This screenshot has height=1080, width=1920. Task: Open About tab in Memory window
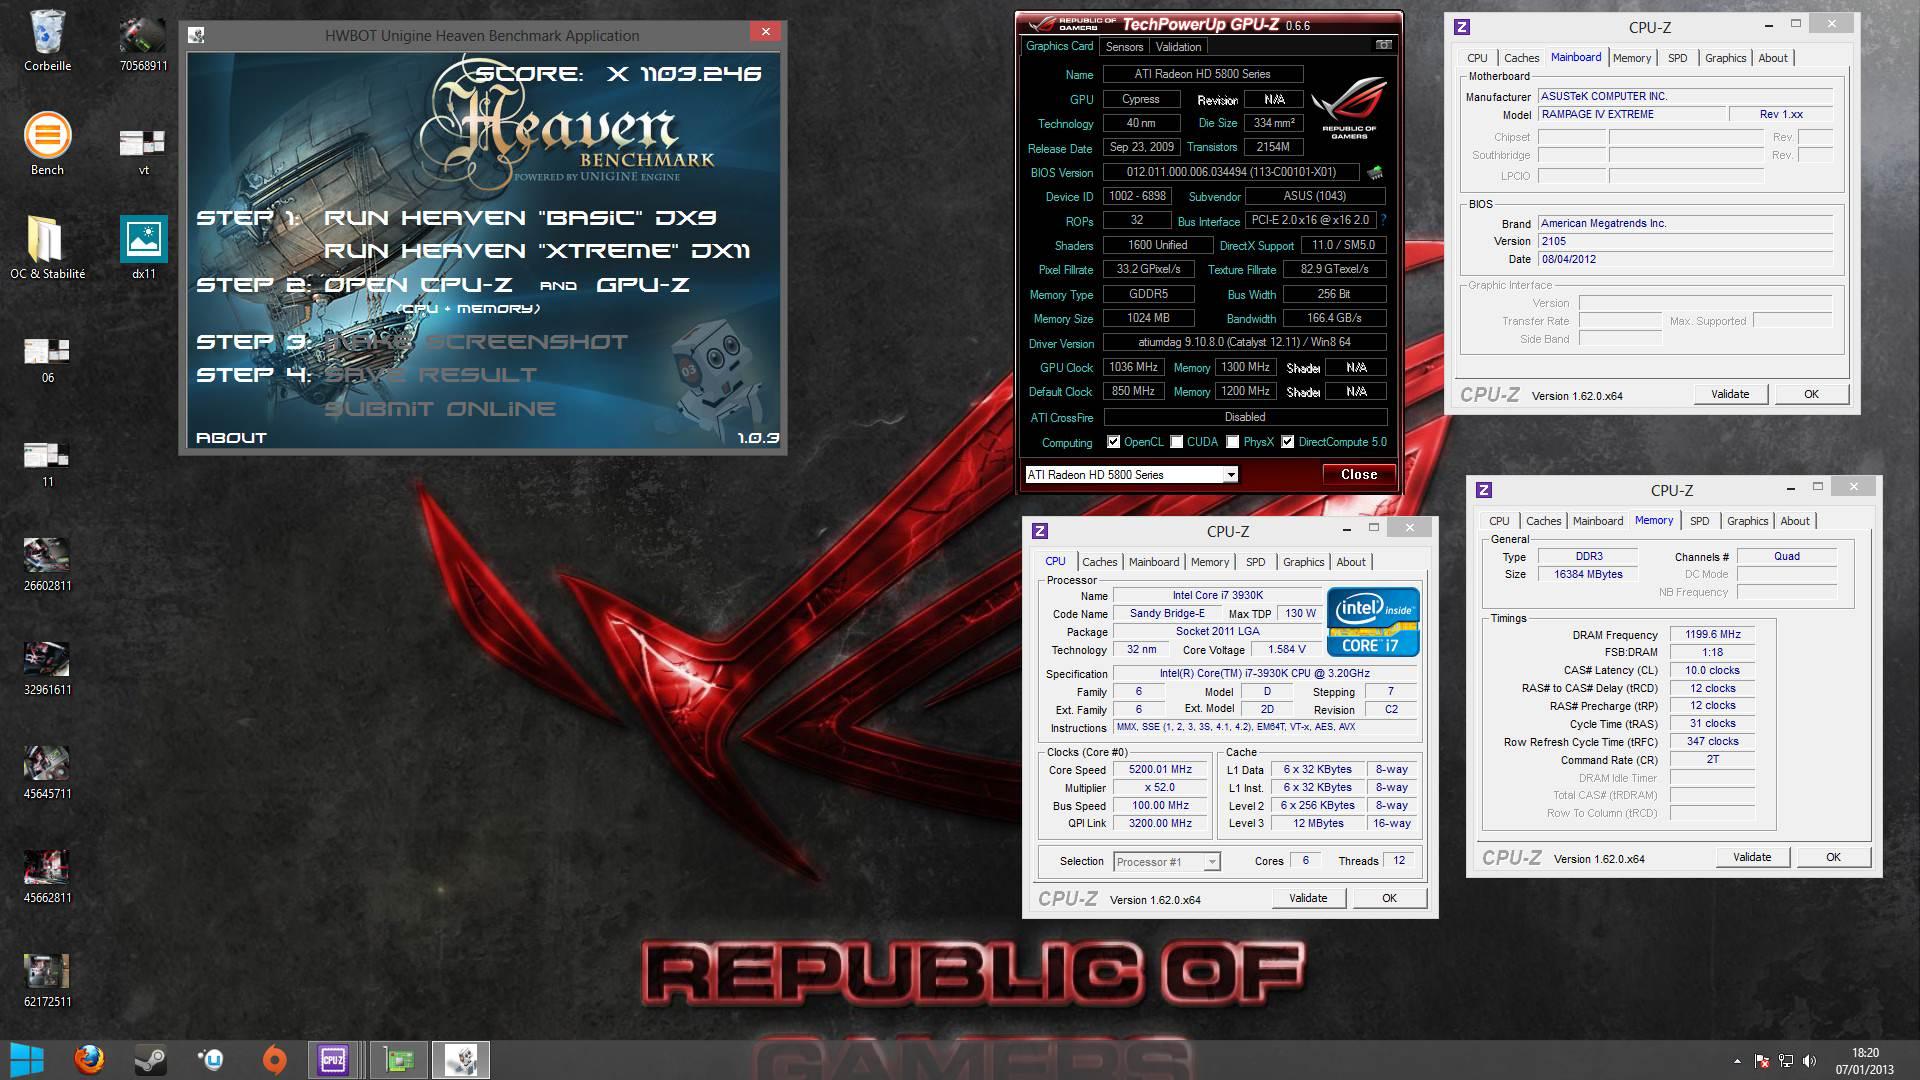pos(1794,521)
